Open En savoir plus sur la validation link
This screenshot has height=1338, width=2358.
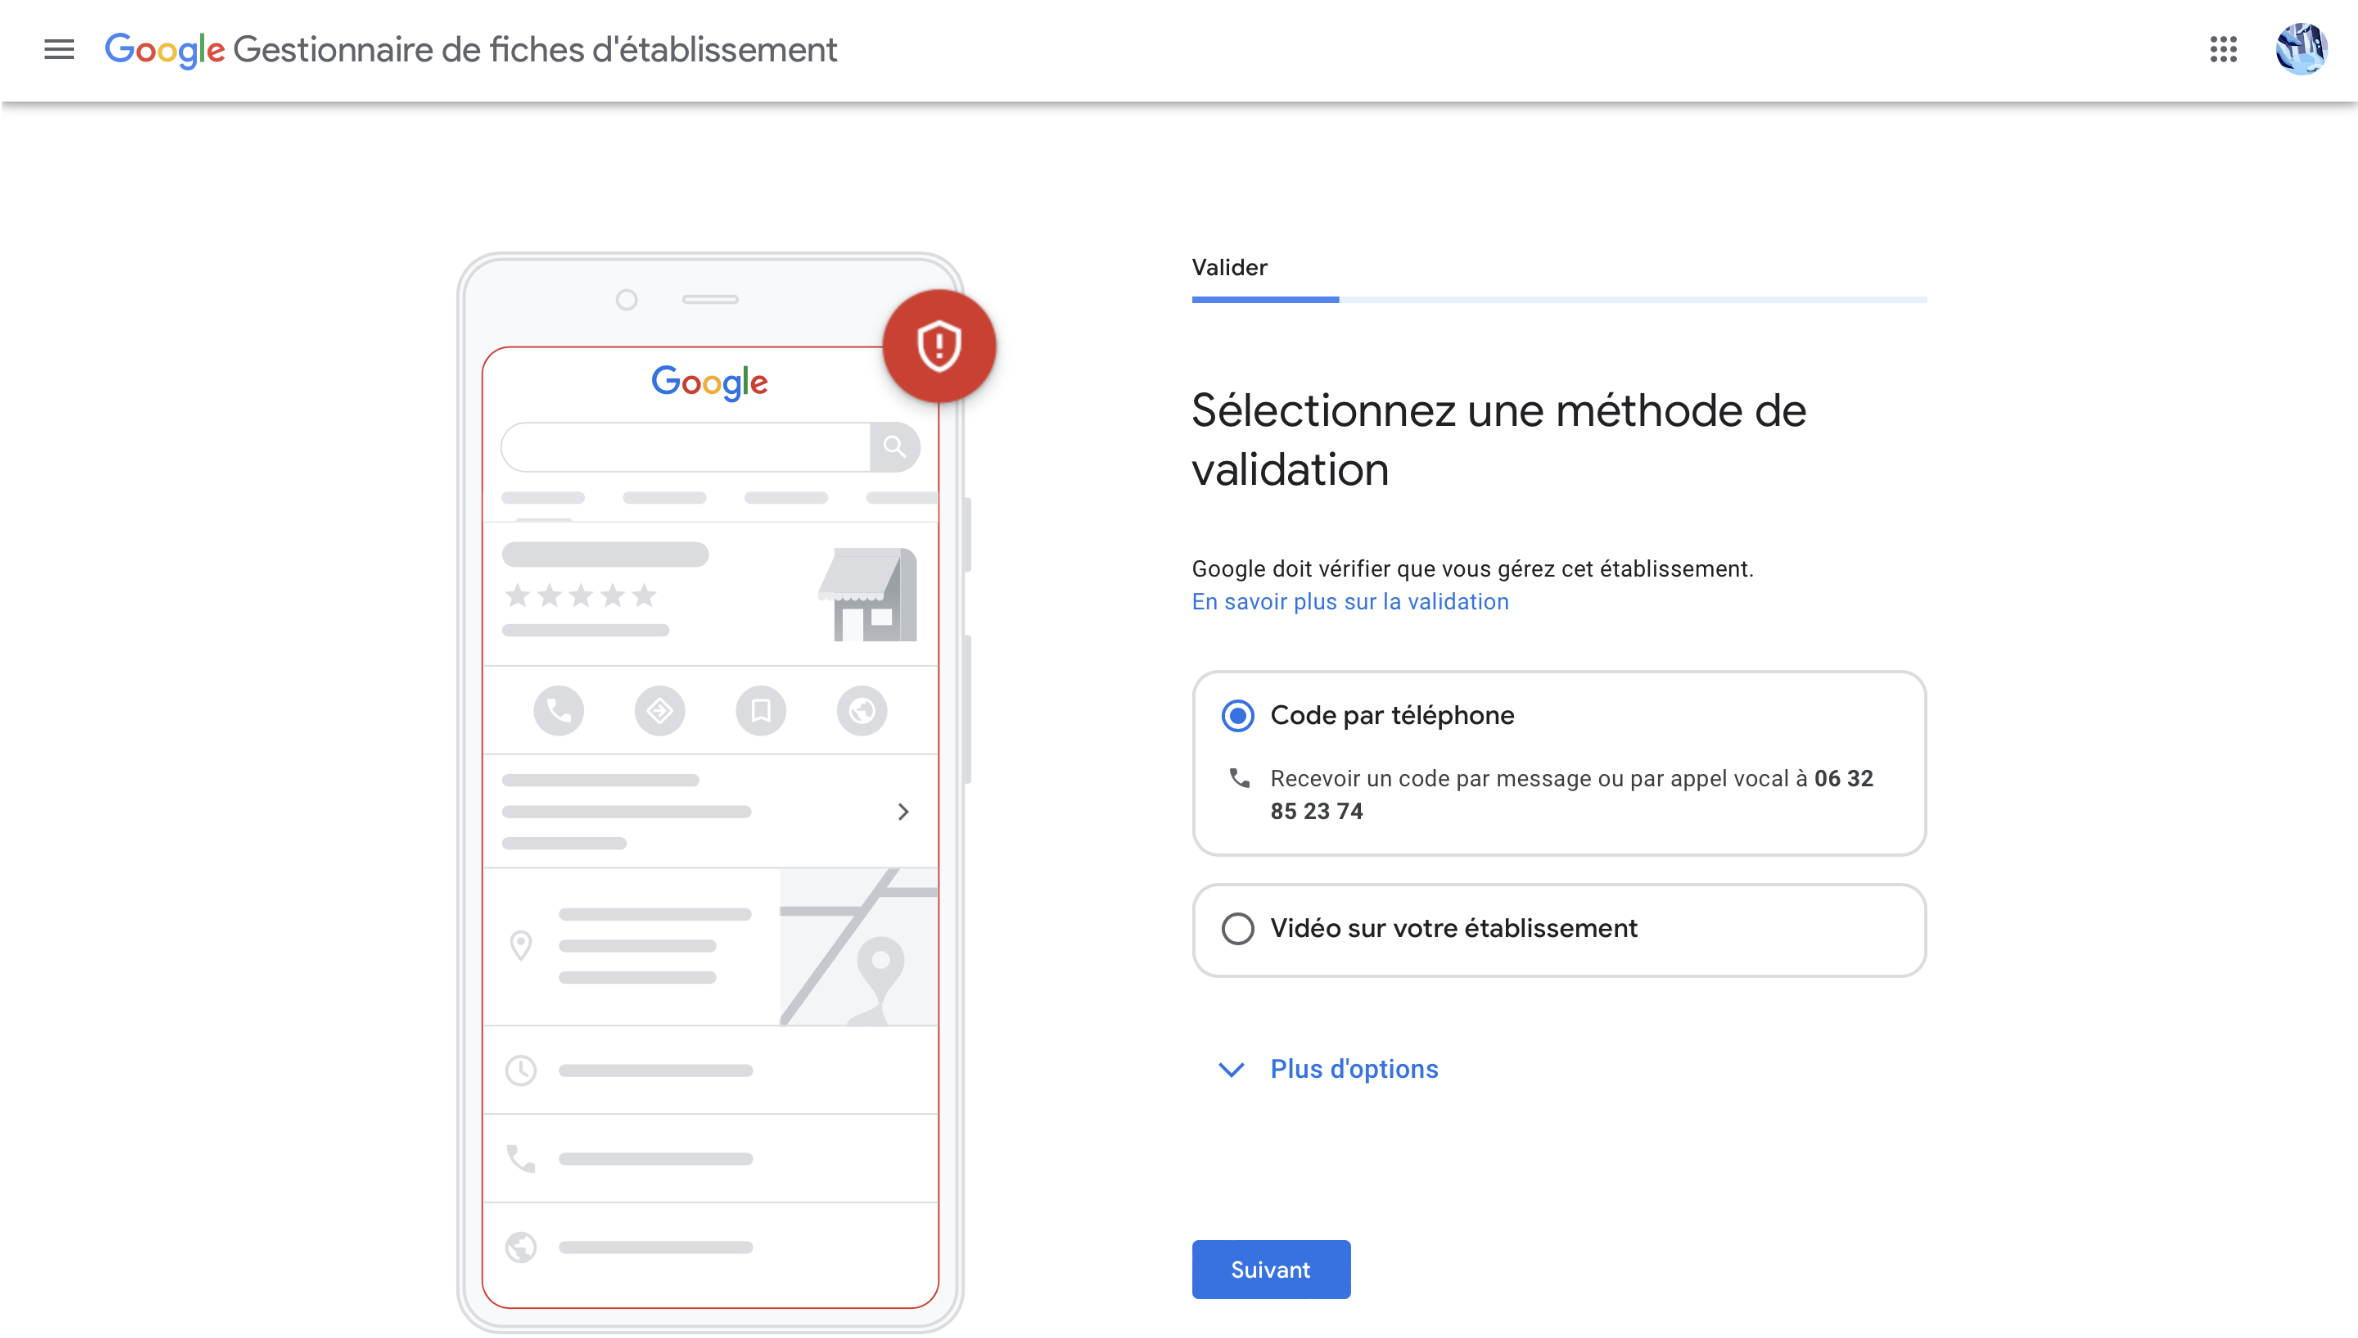pos(1350,602)
